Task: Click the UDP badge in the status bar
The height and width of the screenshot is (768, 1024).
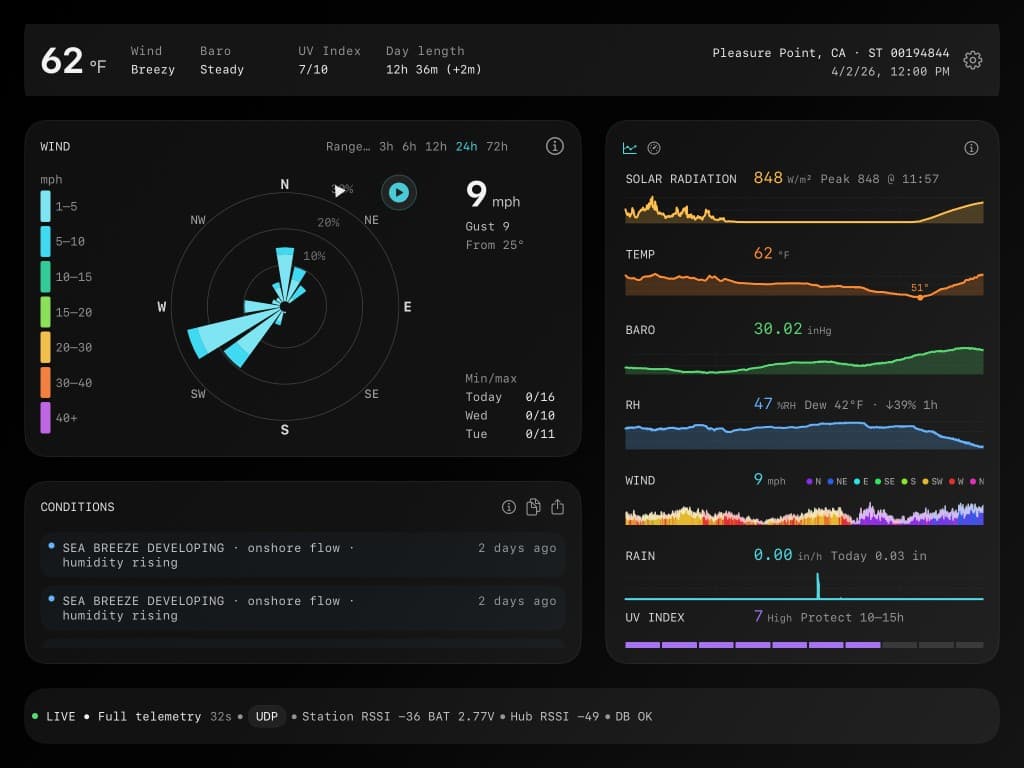Action: click(x=267, y=717)
